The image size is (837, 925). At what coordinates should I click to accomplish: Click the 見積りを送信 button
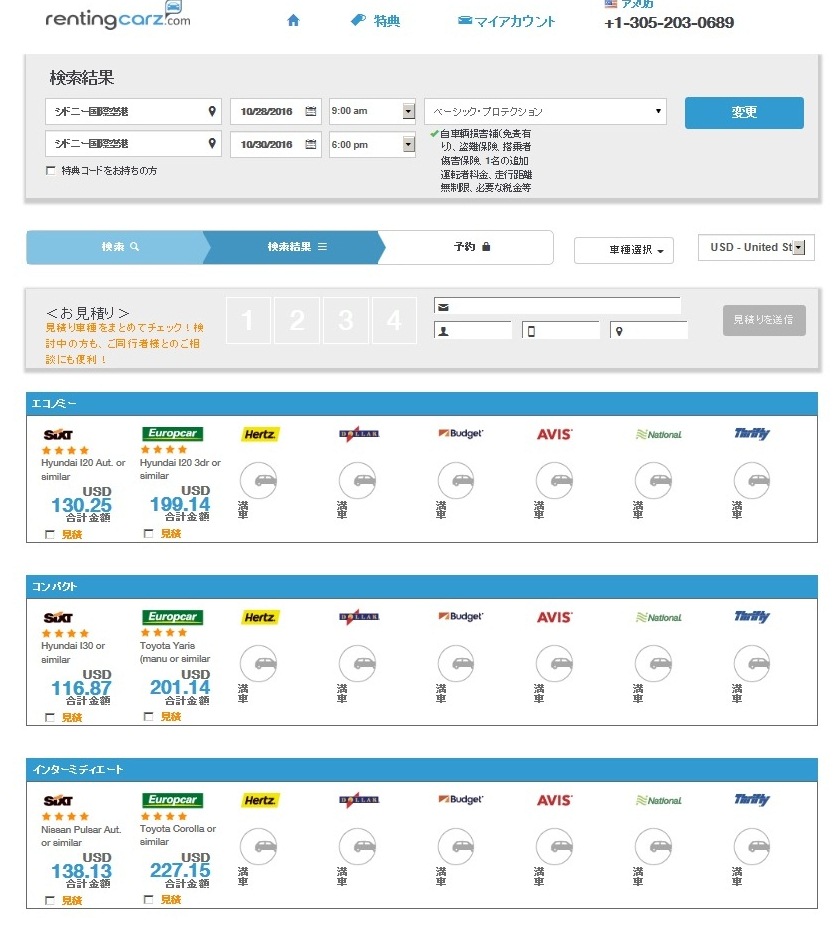tap(764, 320)
